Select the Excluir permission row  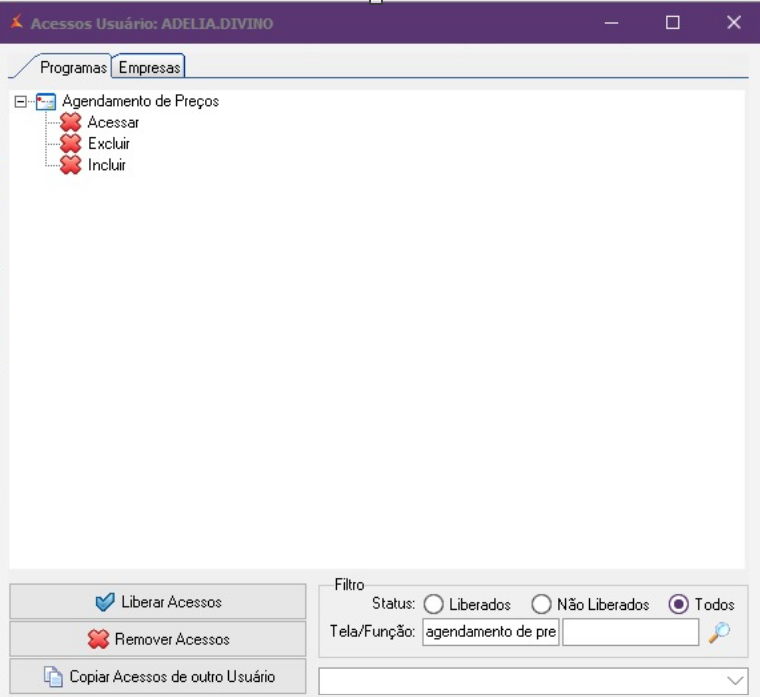coord(109,143)
